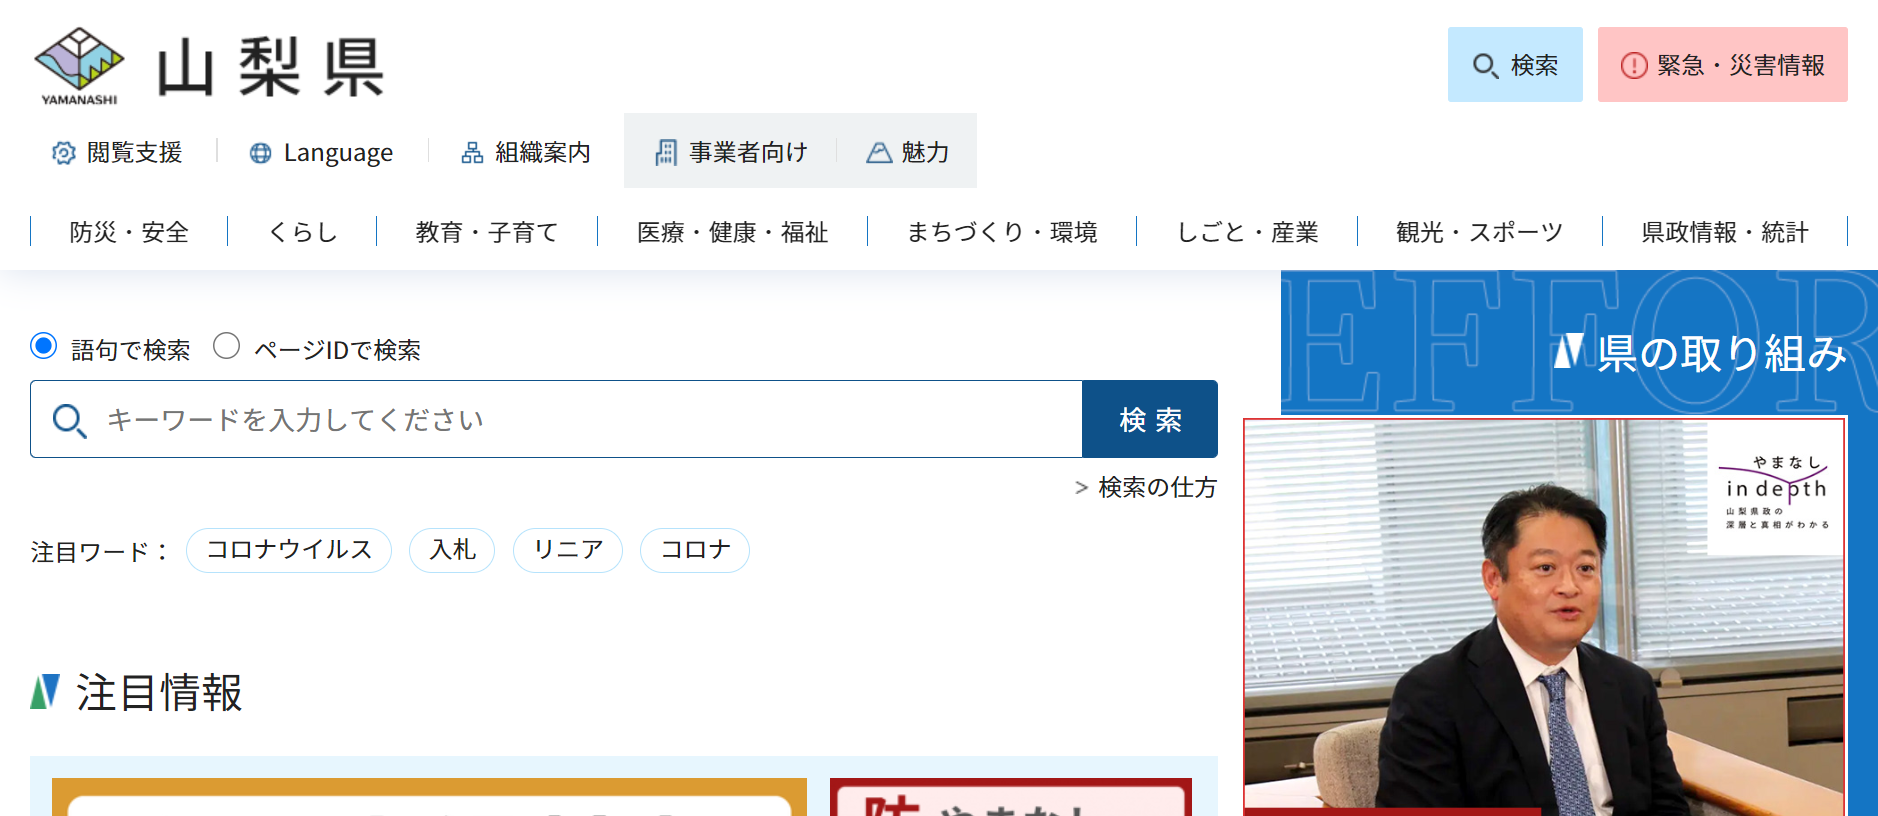
Task: Click the コロナウイルス keyword tag
Action: pyautogui.click(x=289, y=550)
